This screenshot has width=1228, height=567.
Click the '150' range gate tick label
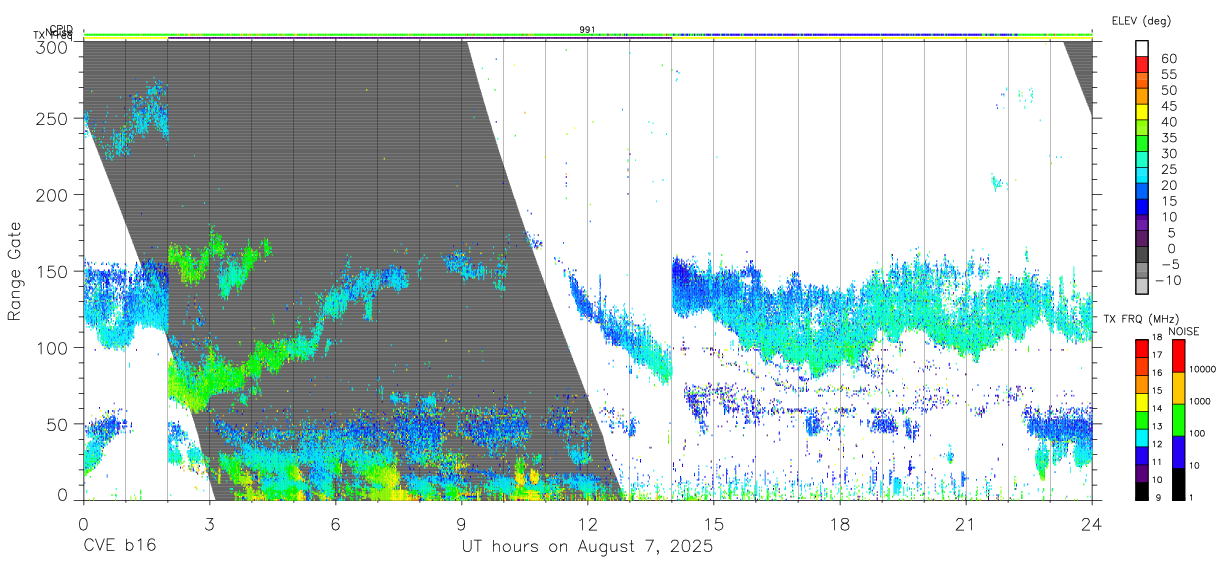(54, 271)
